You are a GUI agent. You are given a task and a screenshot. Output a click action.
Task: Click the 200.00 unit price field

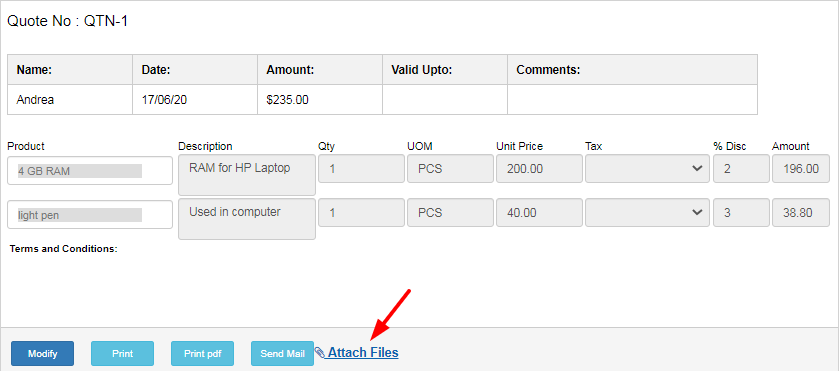tap(539, 169)
